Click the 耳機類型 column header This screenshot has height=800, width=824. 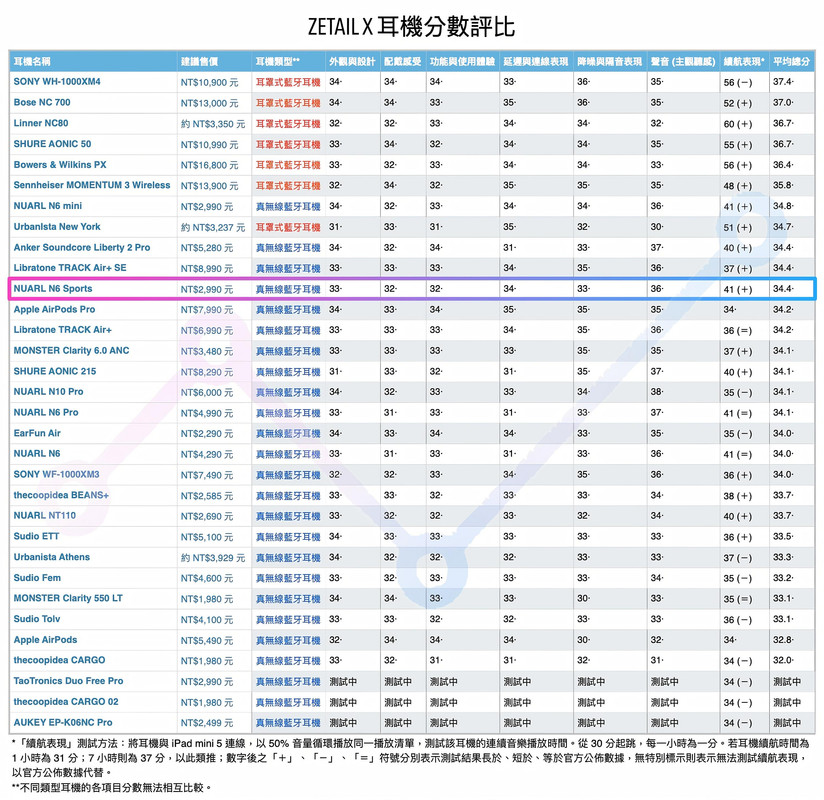(277, 61)
